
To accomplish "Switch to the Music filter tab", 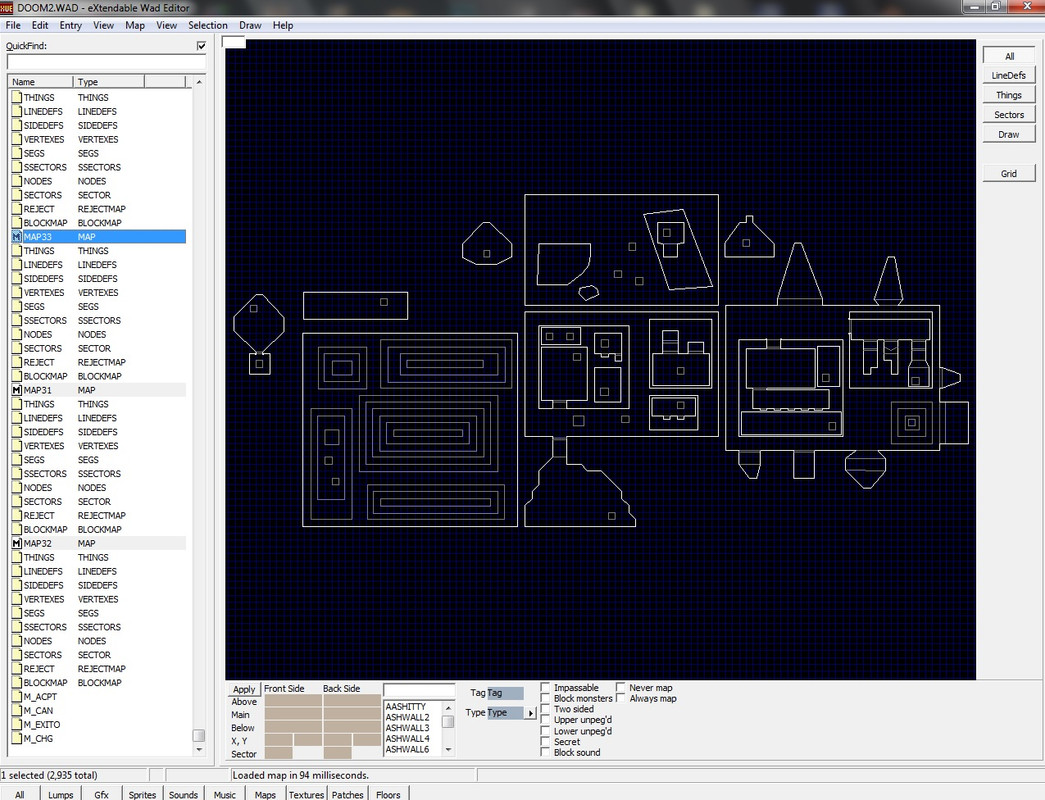I will [225, 794].
